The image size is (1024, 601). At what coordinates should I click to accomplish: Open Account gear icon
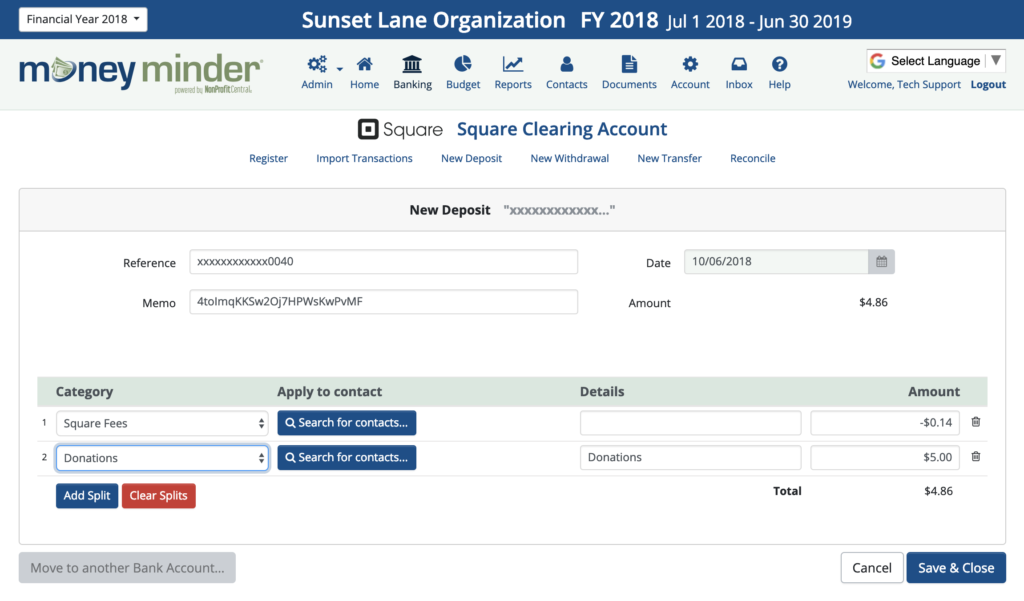(x=690, y=64)
